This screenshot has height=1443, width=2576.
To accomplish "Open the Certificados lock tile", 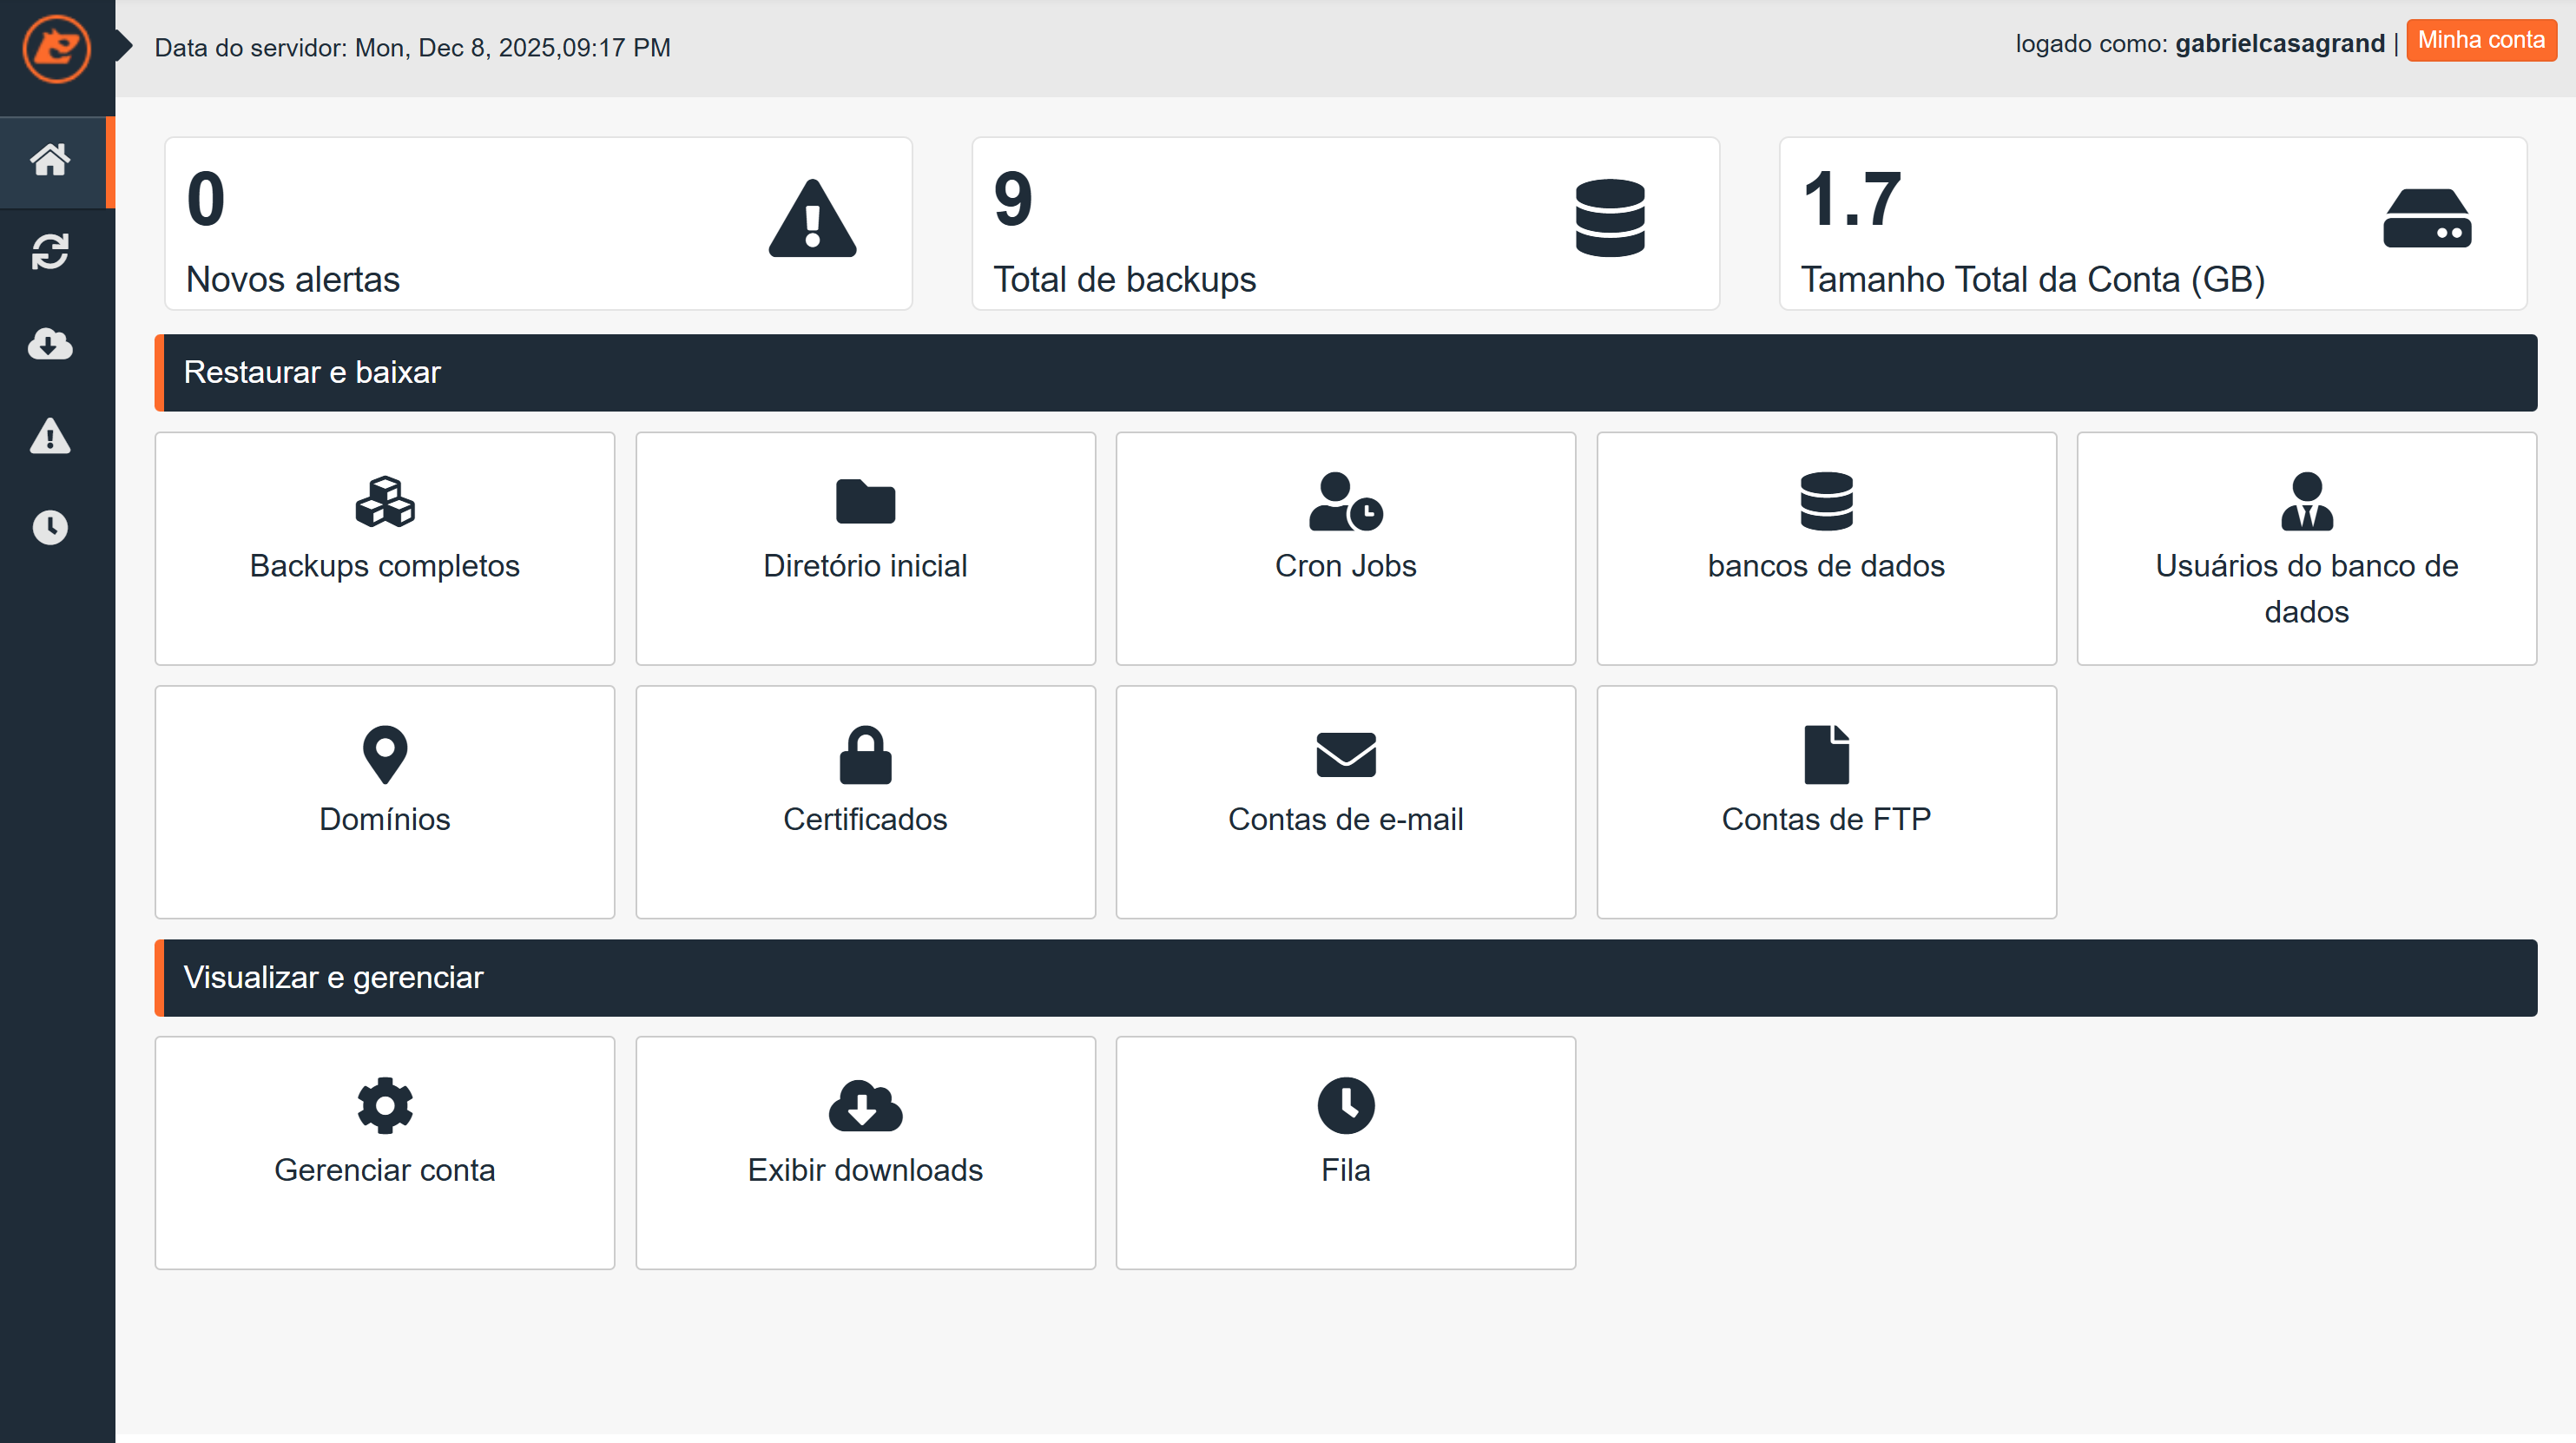I will (x=865, y=801).
